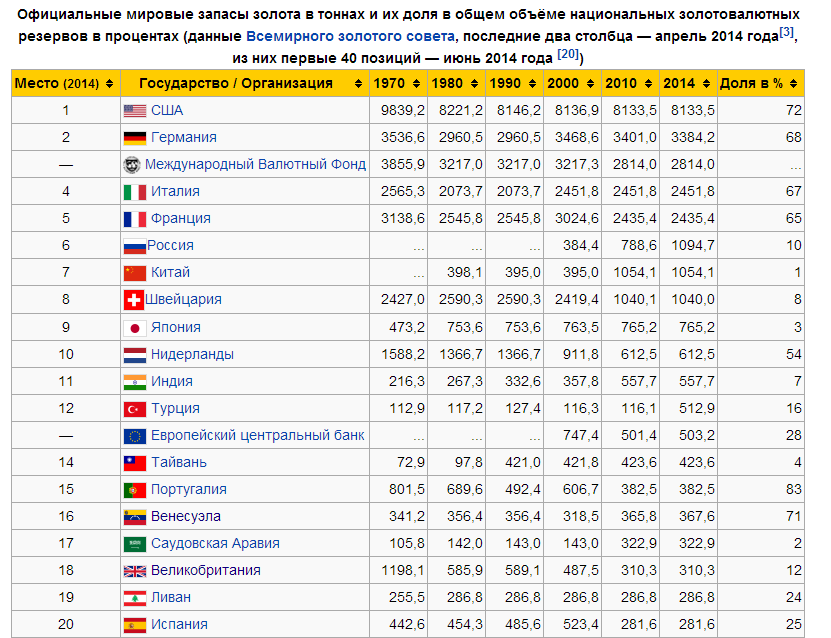Click the USA flag icon

(x=134, y=110)
